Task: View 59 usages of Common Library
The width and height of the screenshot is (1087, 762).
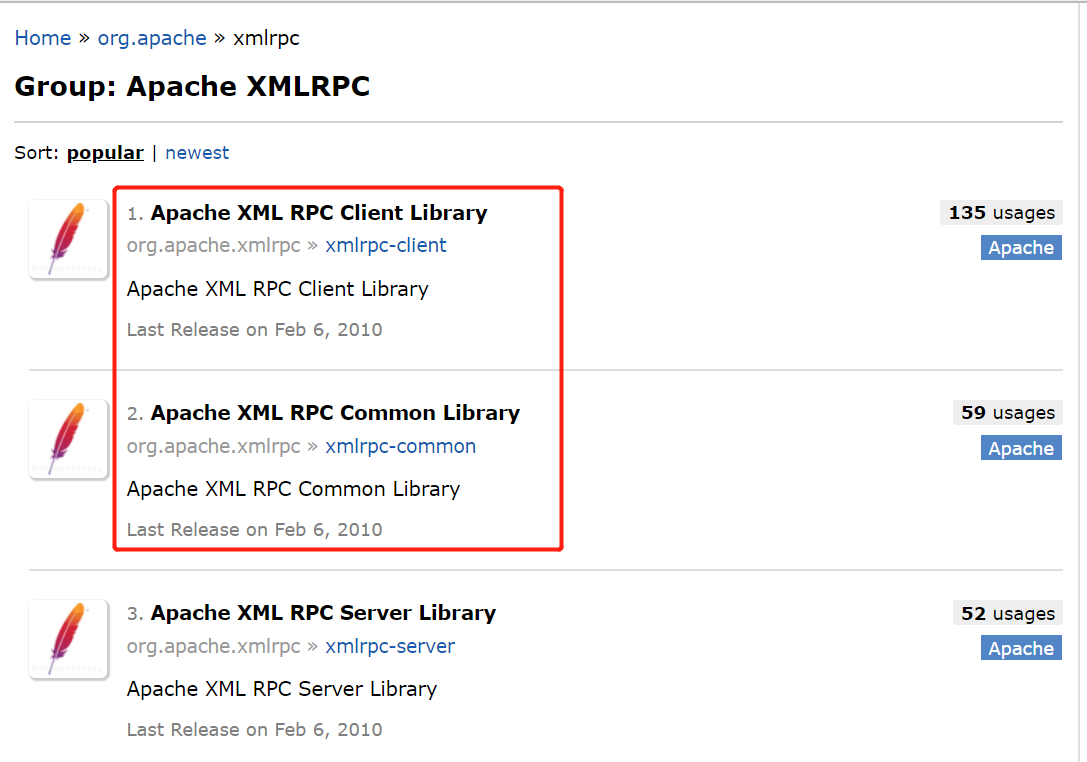Action: pos(1008,413)
